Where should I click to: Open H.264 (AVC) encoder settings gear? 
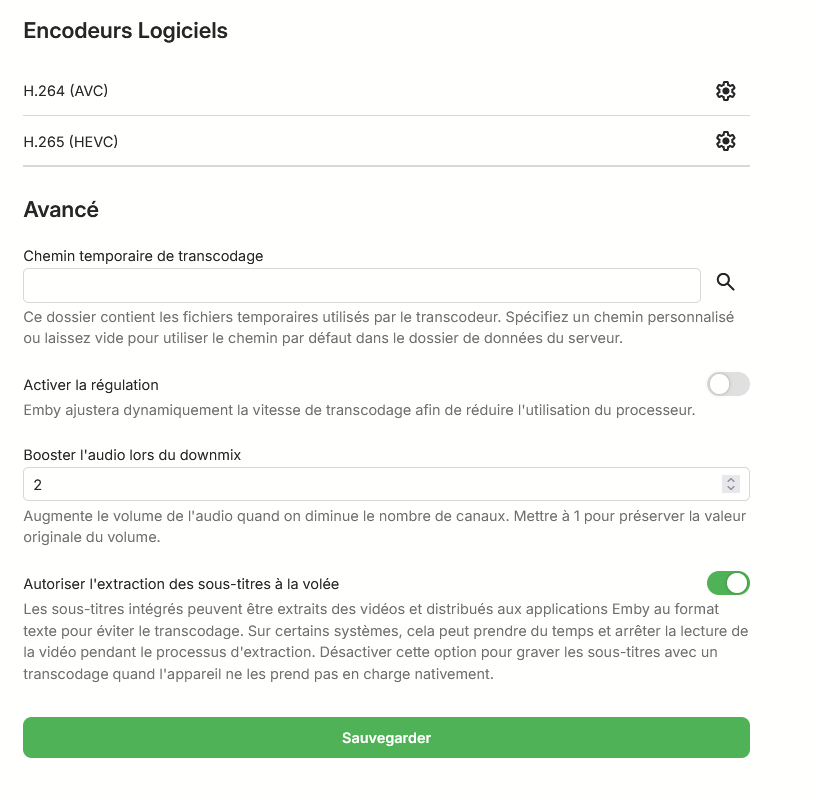coord(726,91)
